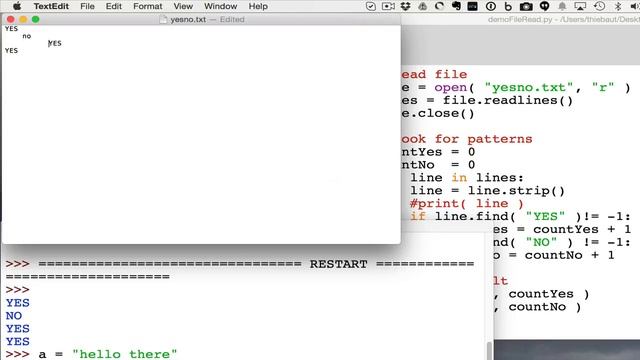Open the Window menu
The width and height of the screenshot is (640, 360).
(x=220, y=6)
